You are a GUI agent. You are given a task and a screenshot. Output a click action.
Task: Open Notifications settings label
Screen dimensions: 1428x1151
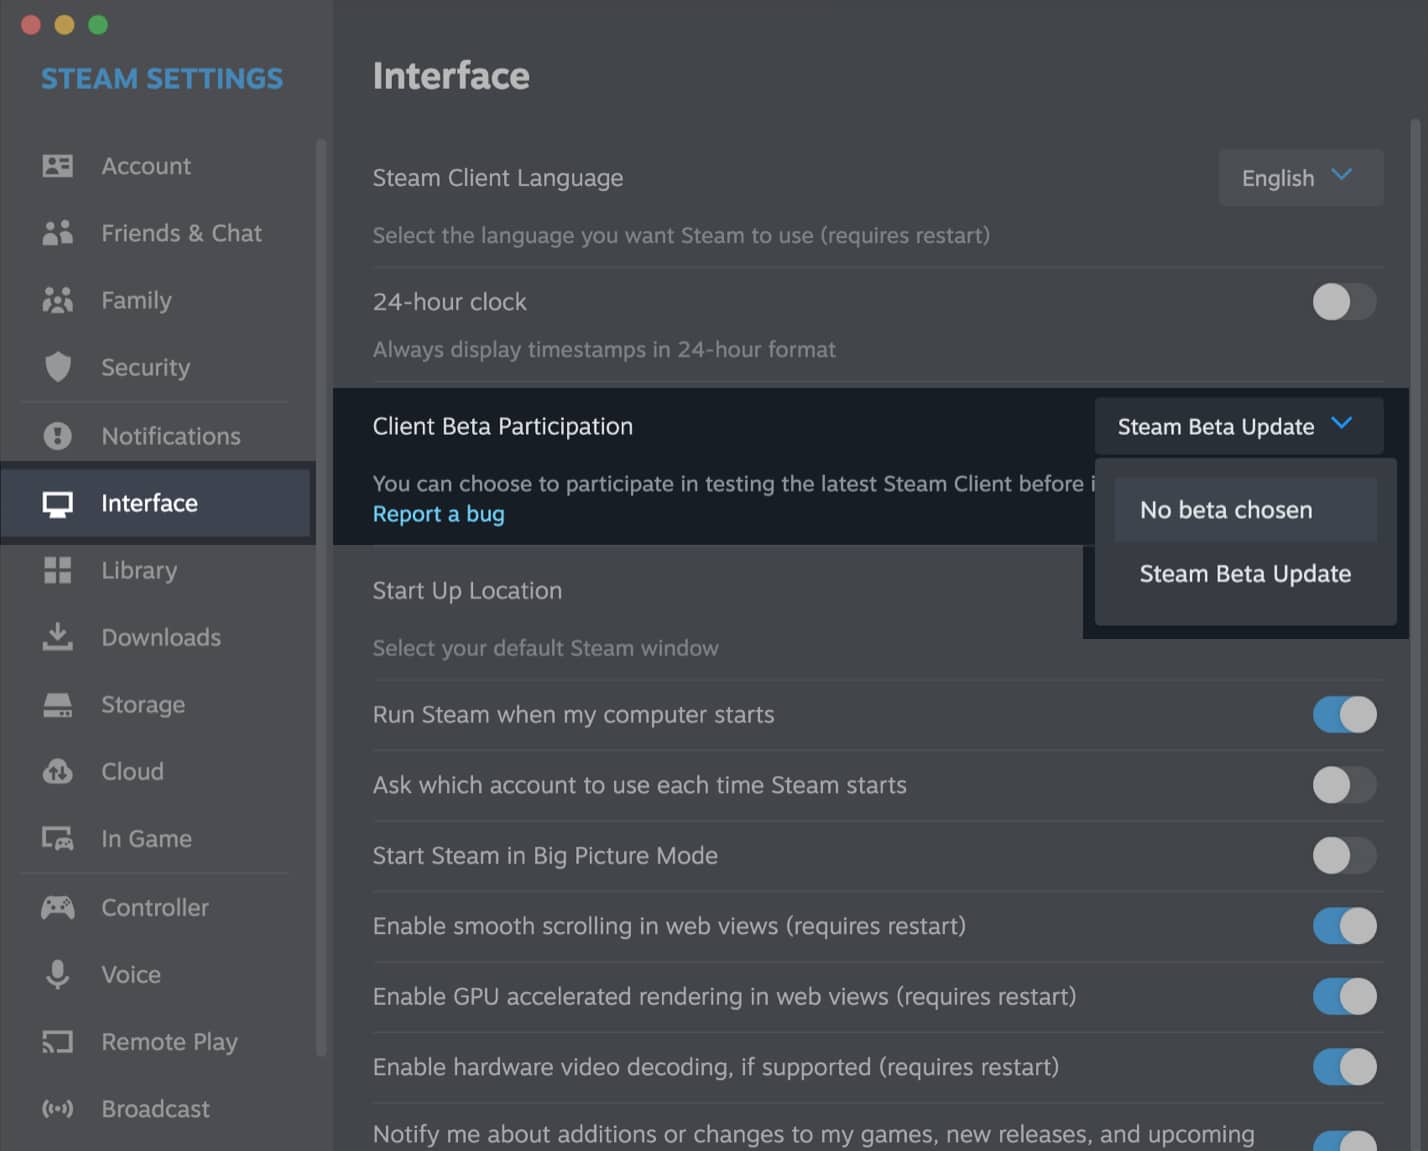(x=171, y=436)
